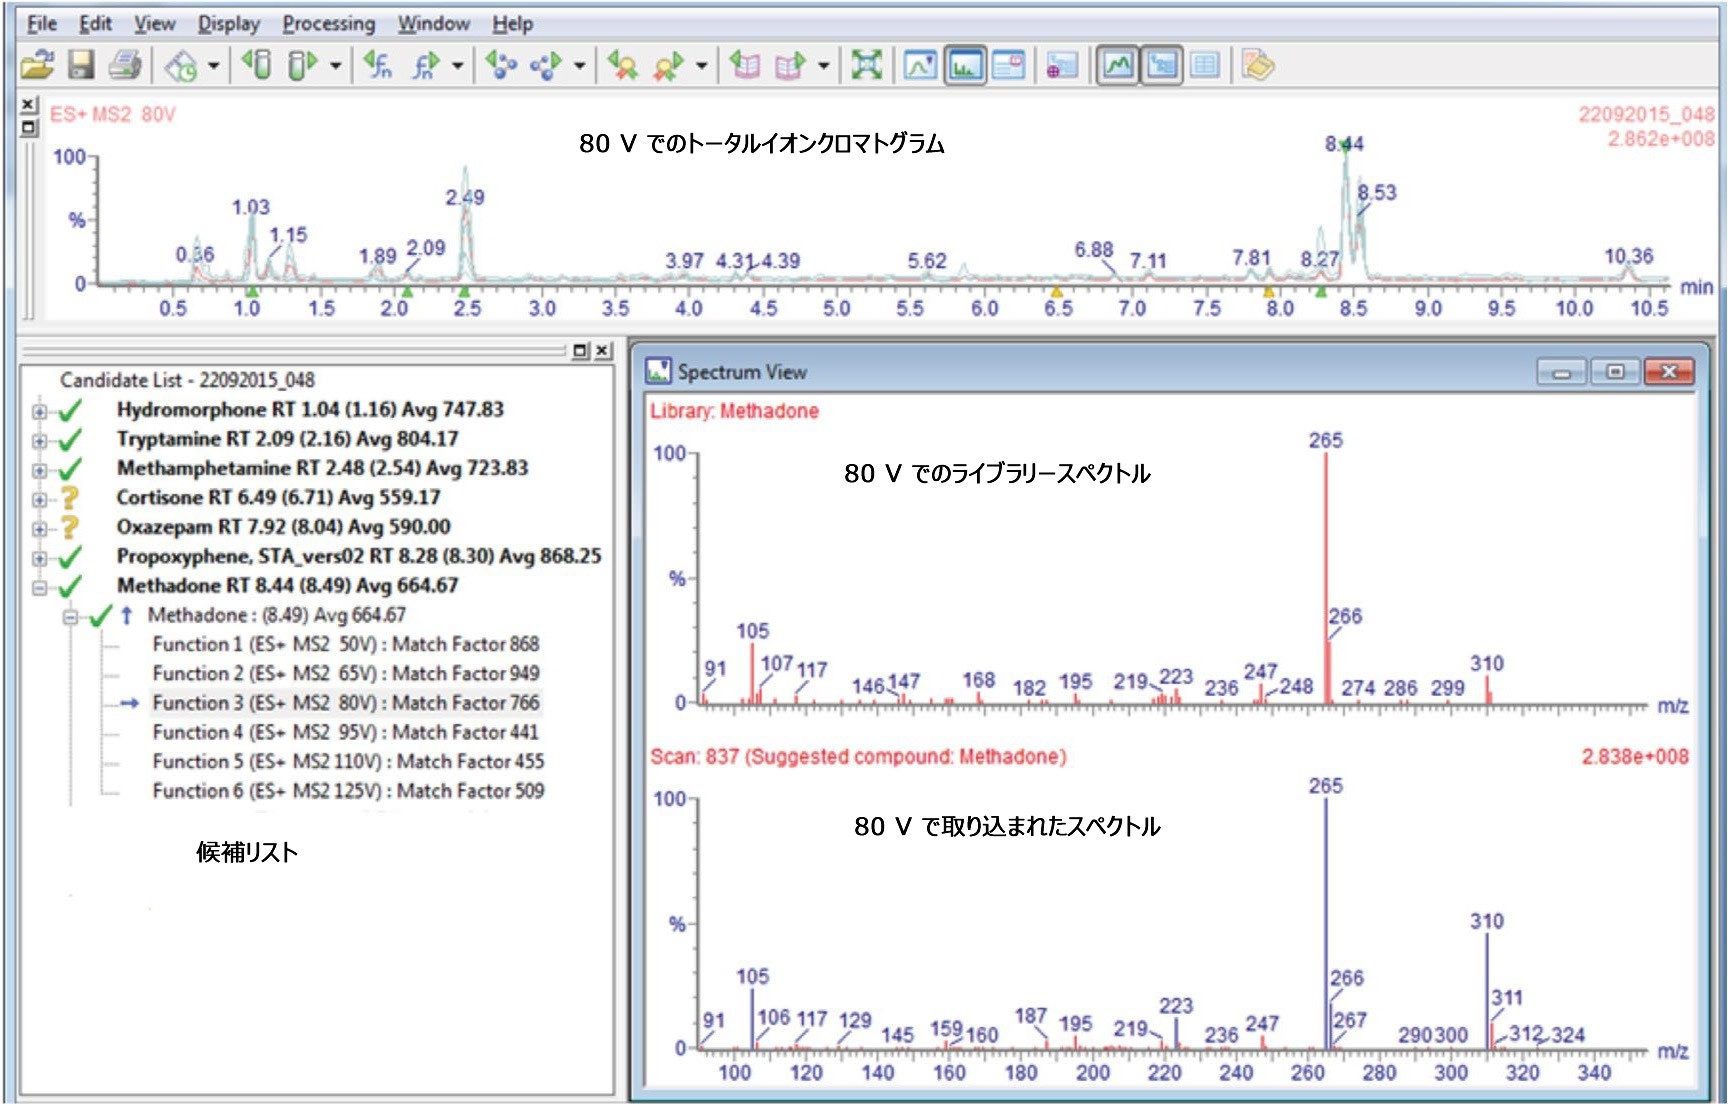Click previous compound molecule icon

500,66
